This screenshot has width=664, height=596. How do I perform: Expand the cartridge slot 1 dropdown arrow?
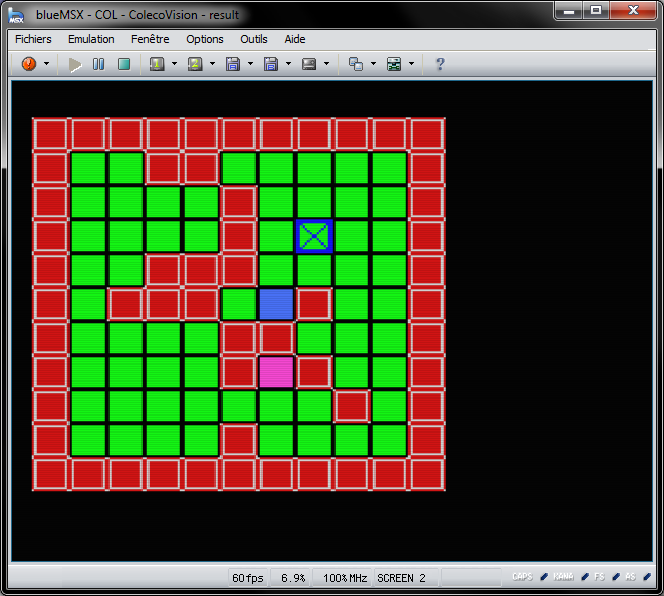(174, 64)
